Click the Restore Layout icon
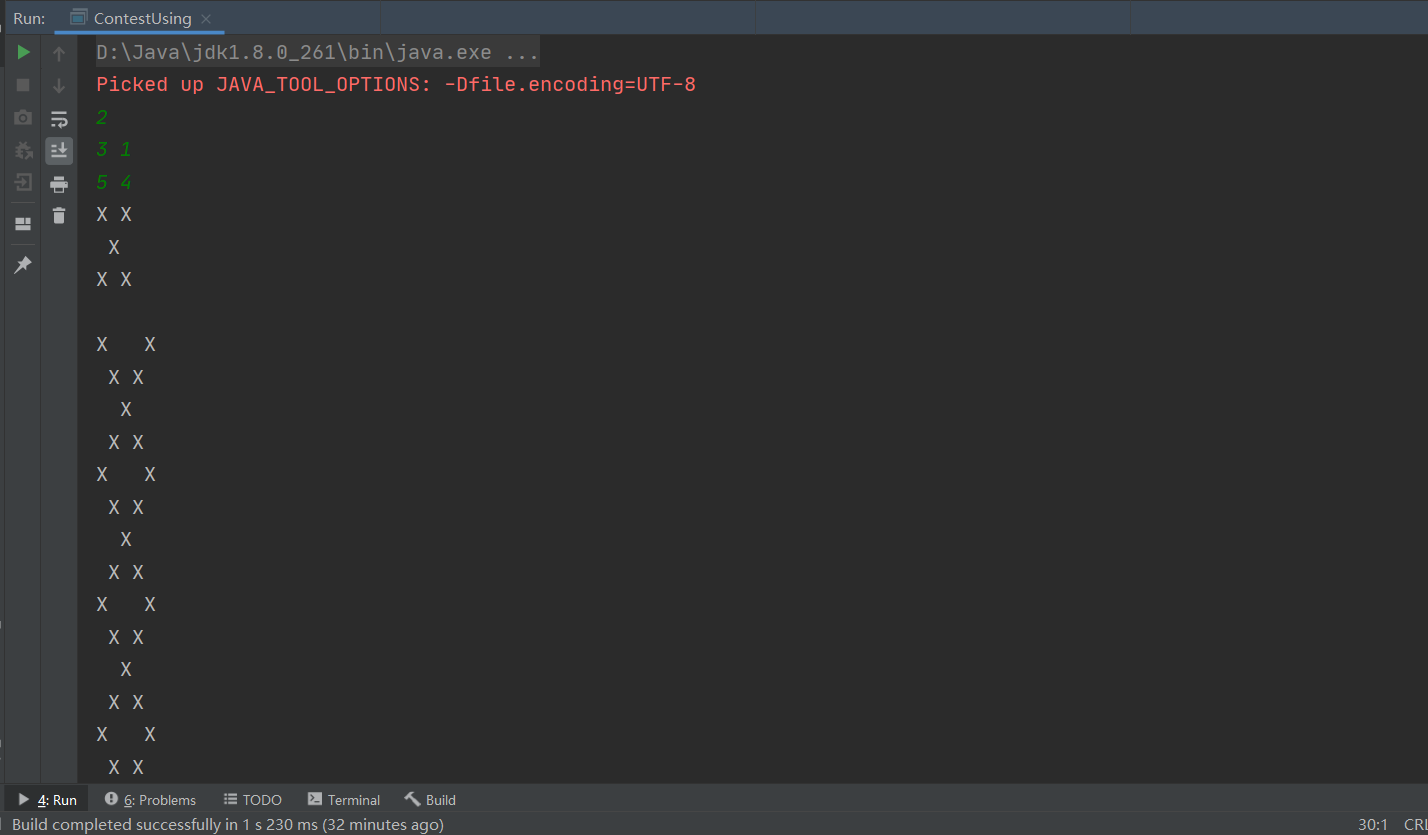Image resolution: width=1428 pixels, height=835 pixels. (23, 223)
